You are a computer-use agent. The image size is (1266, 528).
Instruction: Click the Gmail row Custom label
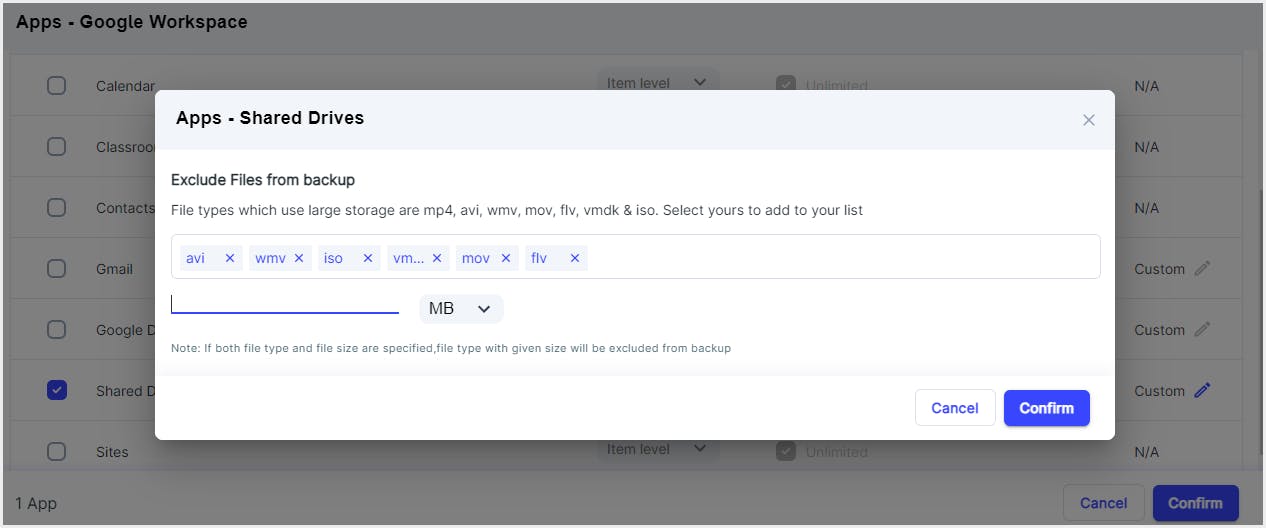pyautogui.click(x=1160, y=269)
